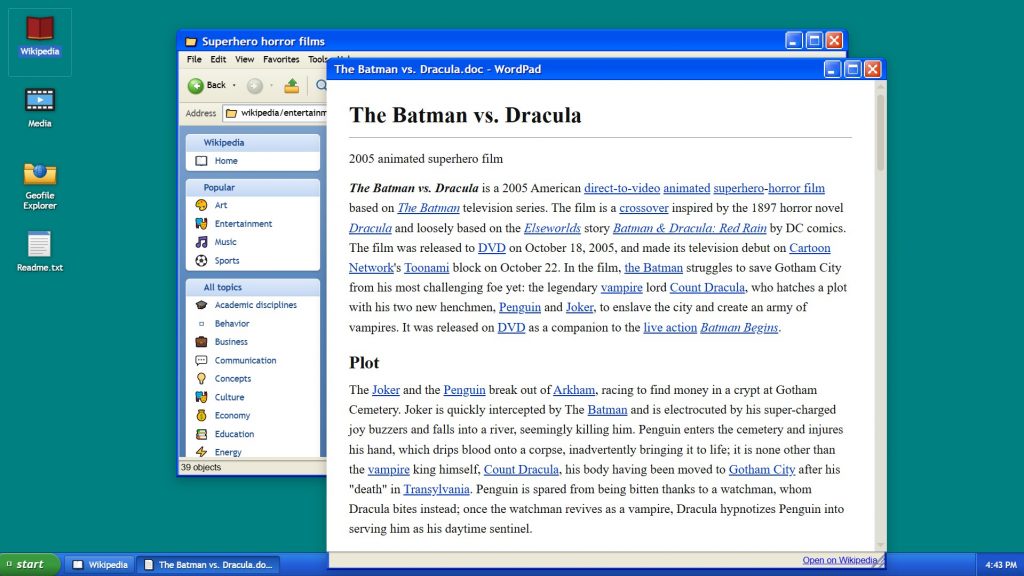Open the Batman & Dracula: Red Rain link

[689, 228]
